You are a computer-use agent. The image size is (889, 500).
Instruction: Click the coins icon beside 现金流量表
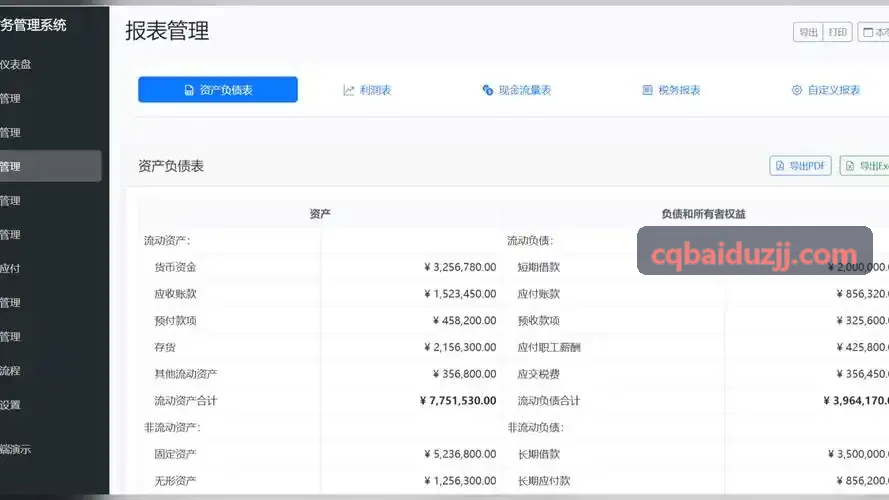pyautogui.click(x=488, y=90)
